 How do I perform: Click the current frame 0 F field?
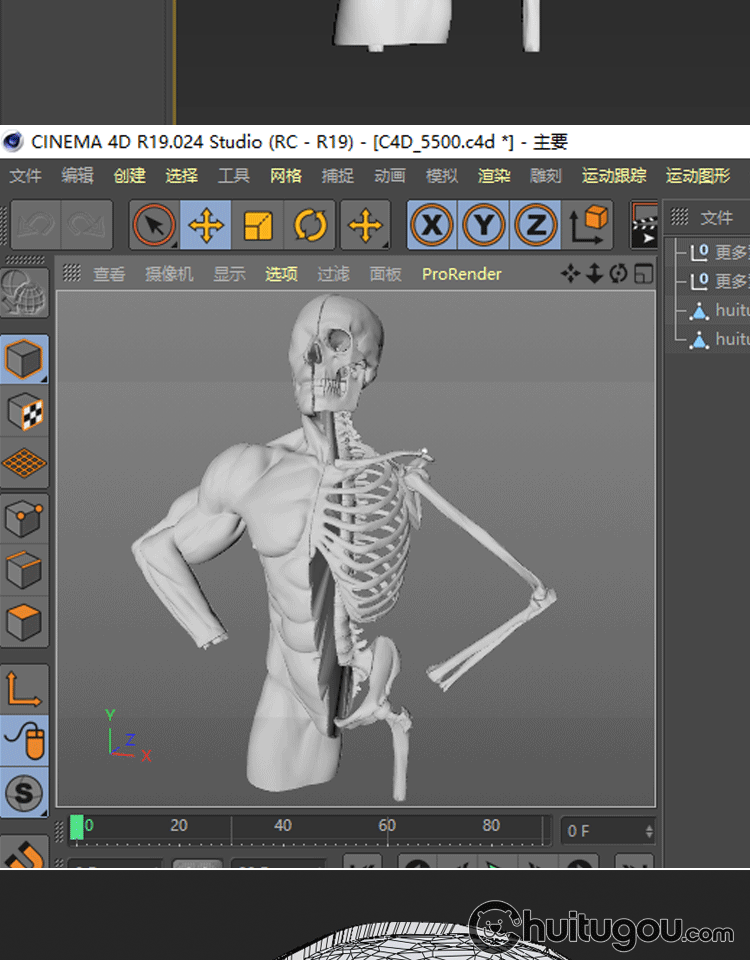tap(605, 831)
